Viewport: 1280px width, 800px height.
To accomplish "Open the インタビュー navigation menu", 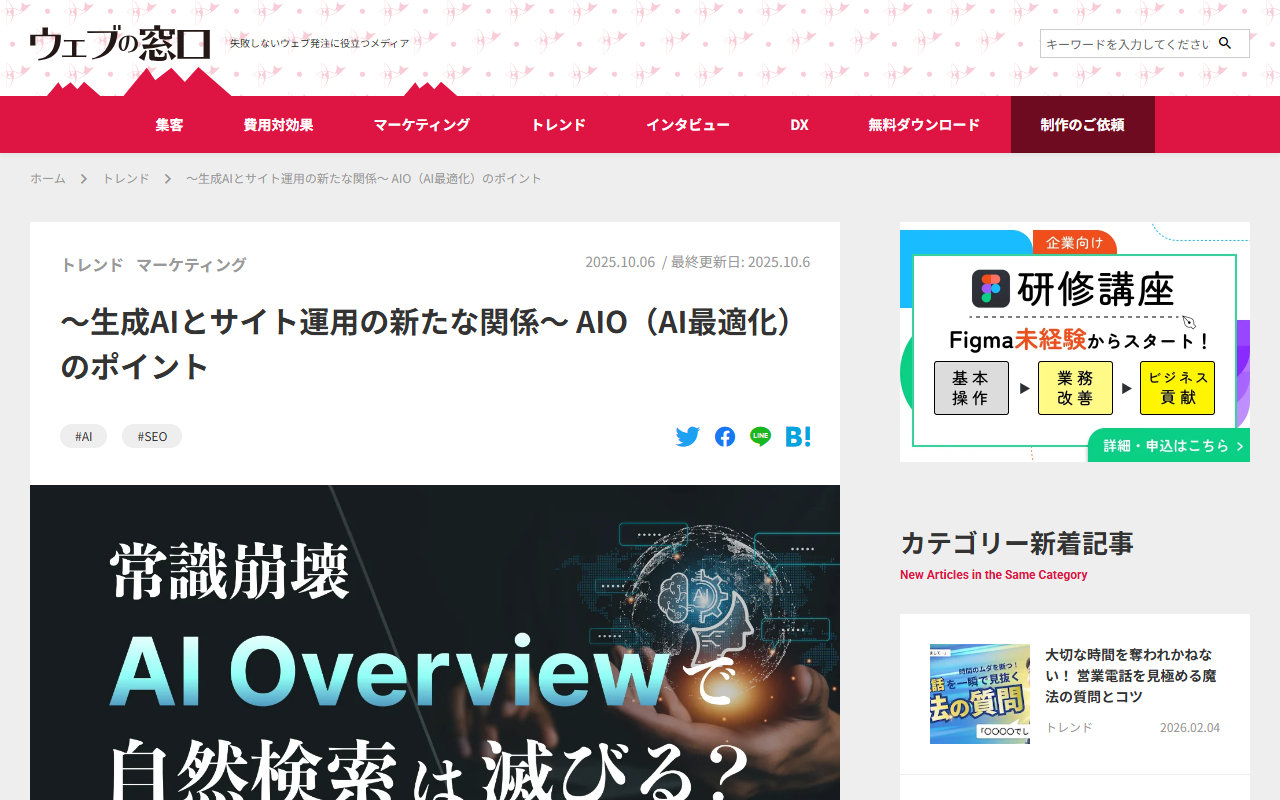I will coord(688,125).
